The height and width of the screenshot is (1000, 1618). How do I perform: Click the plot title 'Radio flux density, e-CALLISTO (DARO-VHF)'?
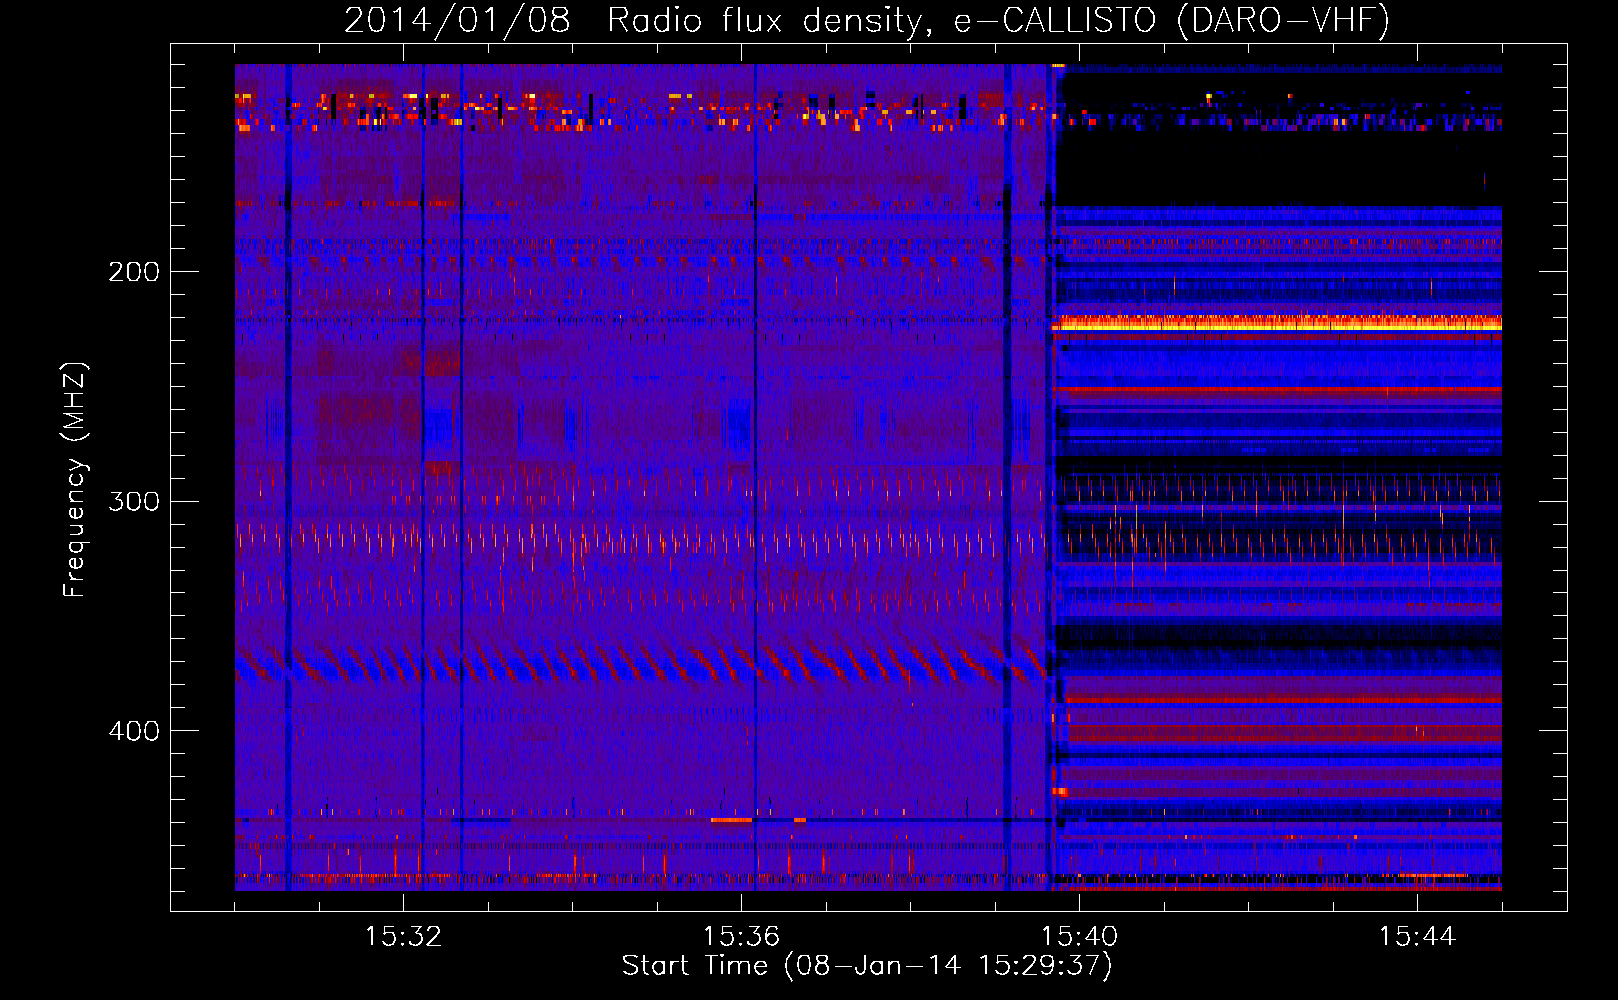tap(998, 21)
